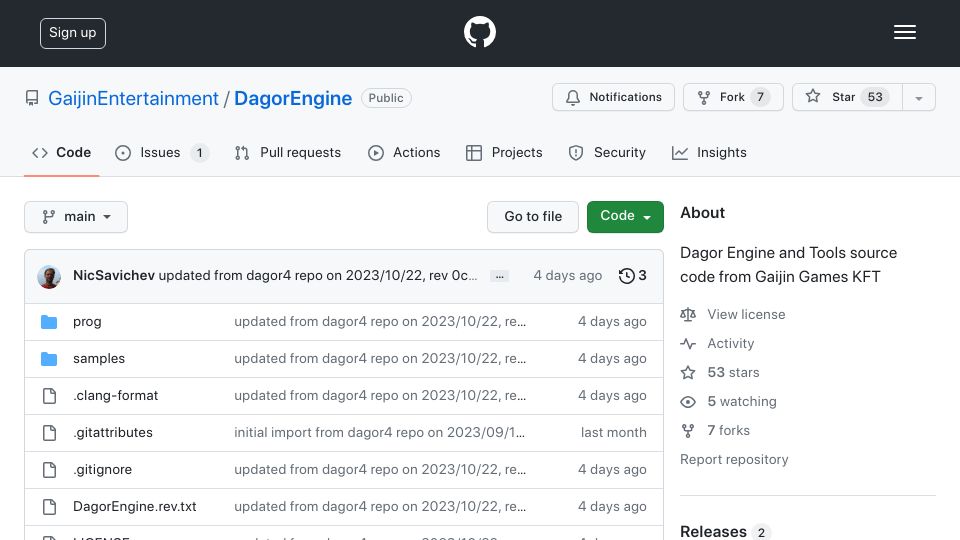Click the .gitignore file icon
Viewport: 960px width, 540px height.
tap(49, 470)
